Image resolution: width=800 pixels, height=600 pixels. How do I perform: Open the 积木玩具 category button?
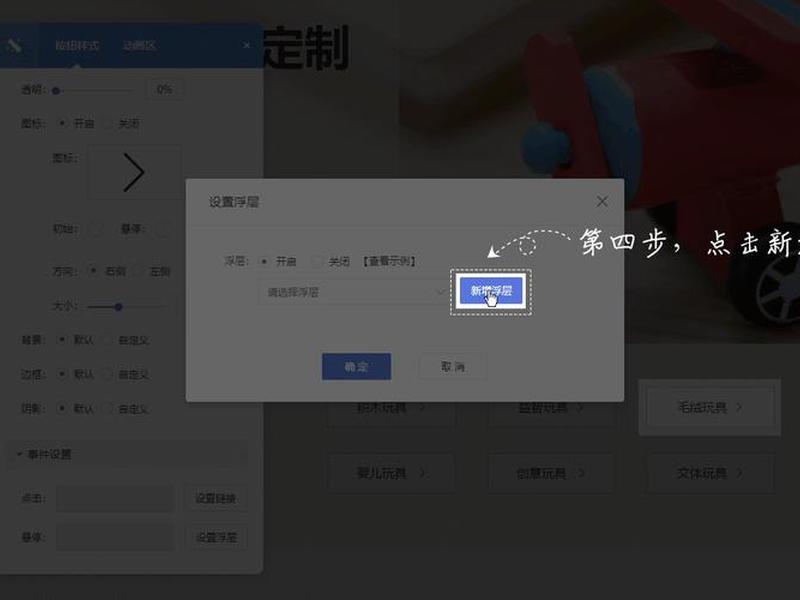click(x=391, y=407)
